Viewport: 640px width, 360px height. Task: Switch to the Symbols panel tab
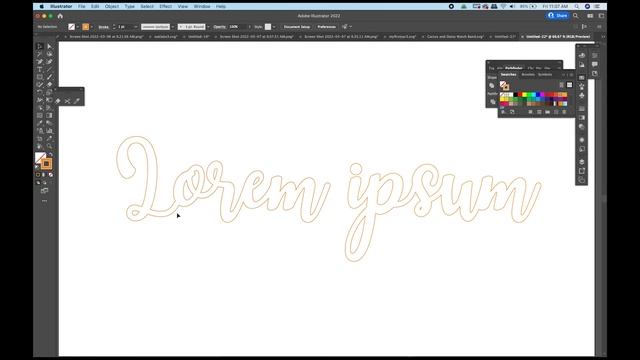point(545,75)
